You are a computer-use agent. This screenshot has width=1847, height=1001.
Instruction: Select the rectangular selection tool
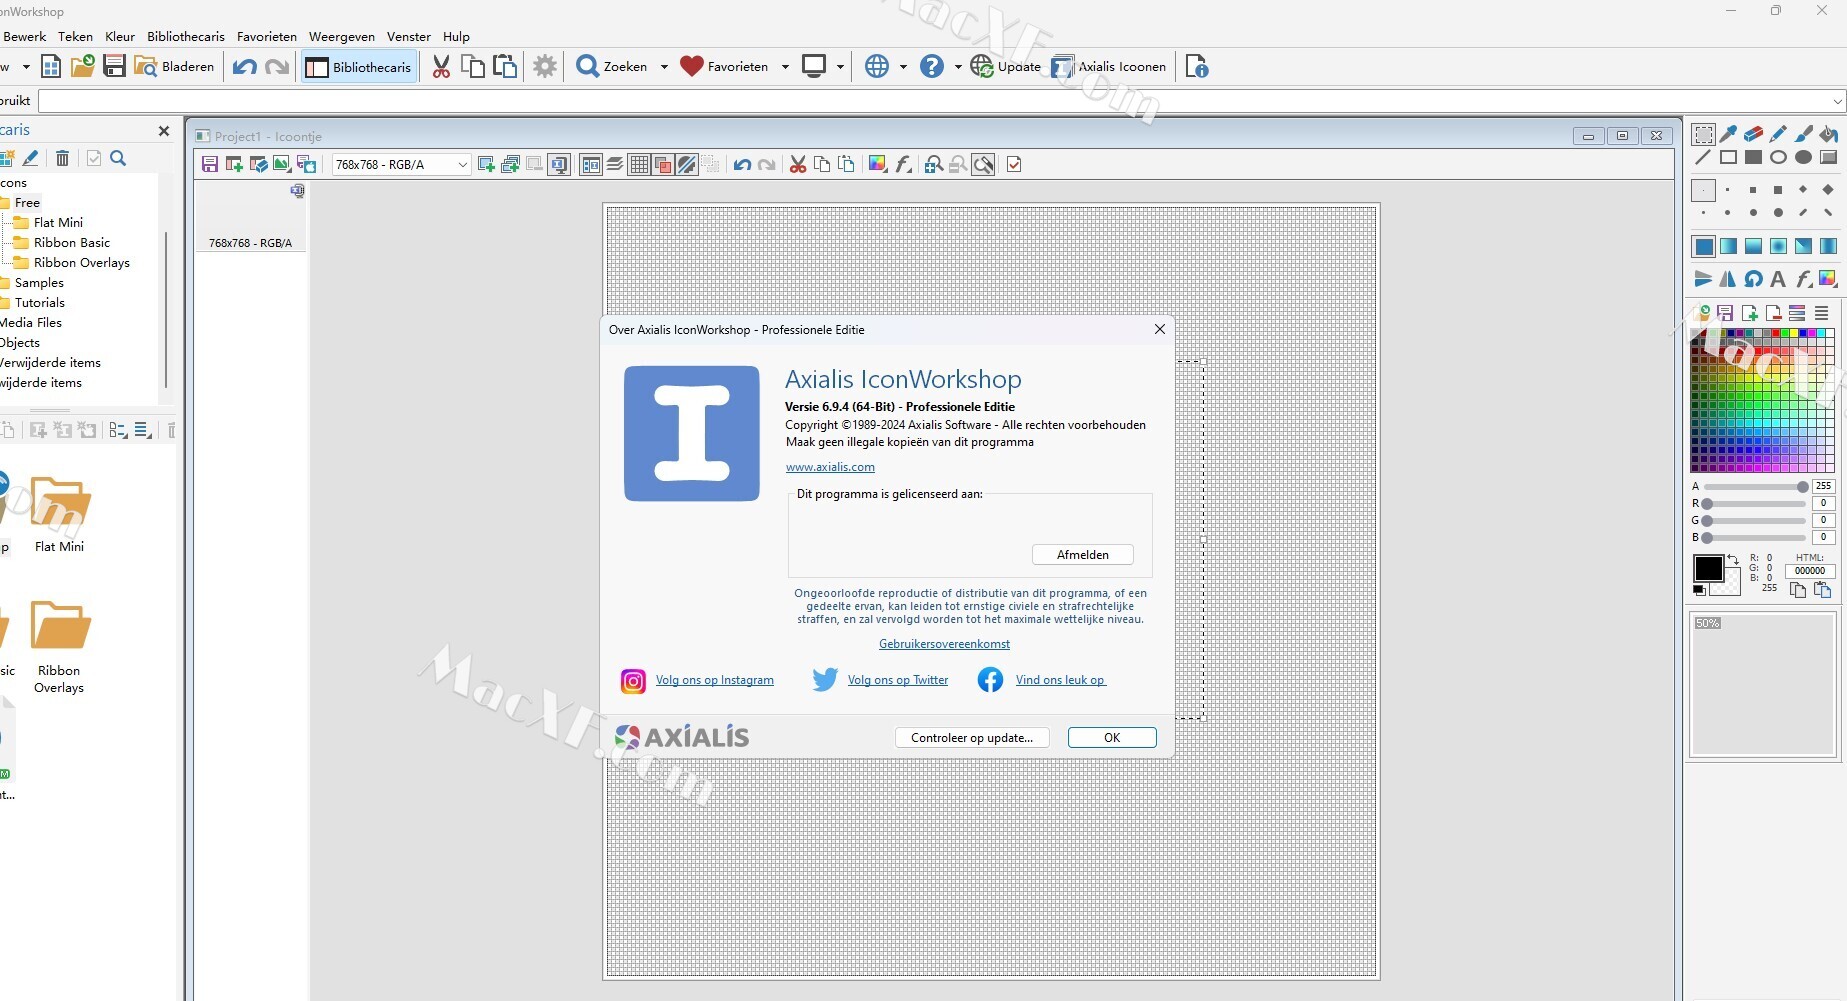click(1704, 134)
